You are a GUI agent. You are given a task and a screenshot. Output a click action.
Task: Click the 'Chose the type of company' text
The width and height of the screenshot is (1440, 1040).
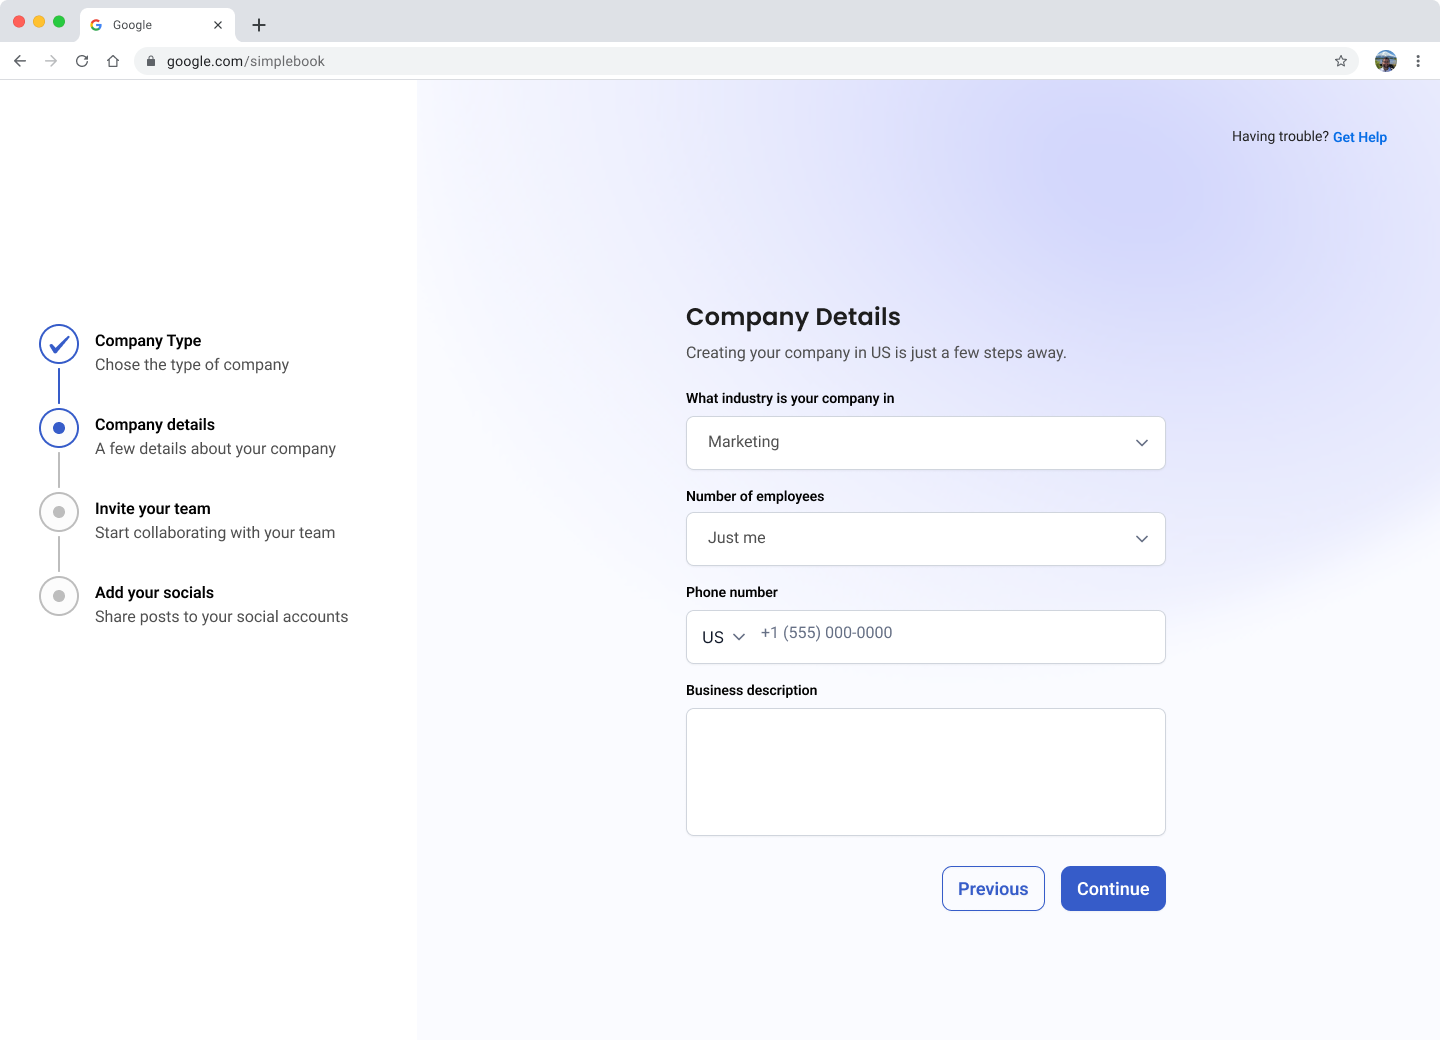tap(192, 365)
